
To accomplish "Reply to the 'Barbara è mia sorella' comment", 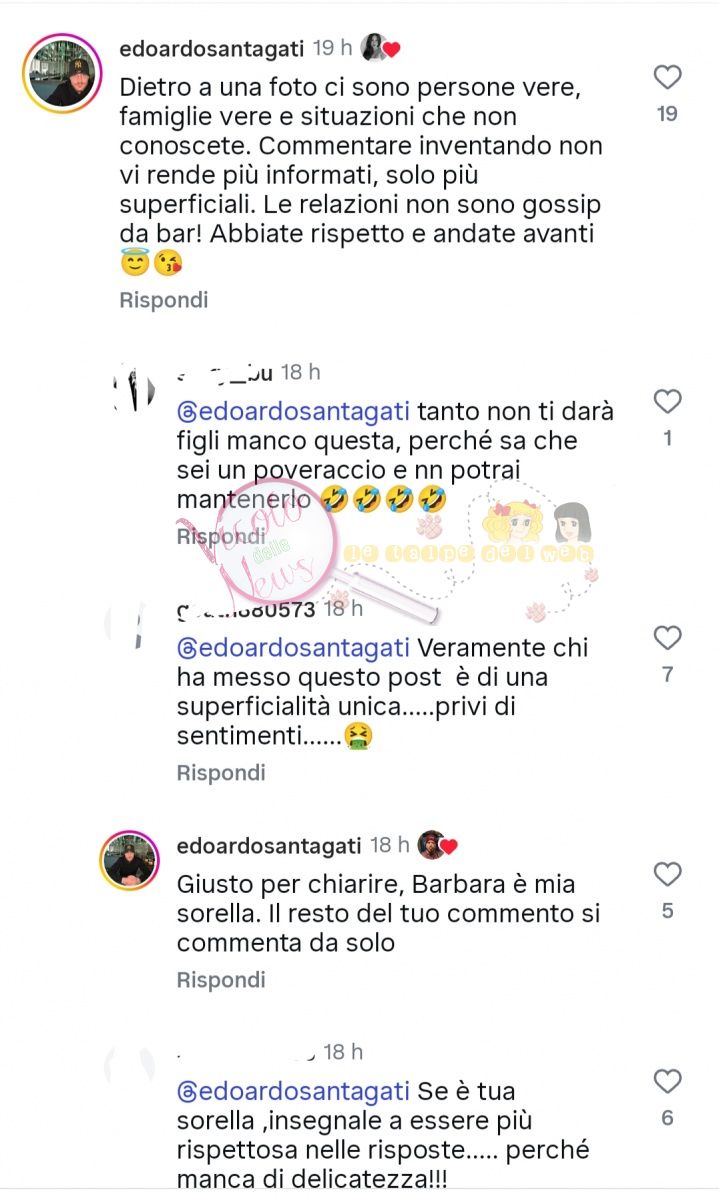I will point(221,981).
